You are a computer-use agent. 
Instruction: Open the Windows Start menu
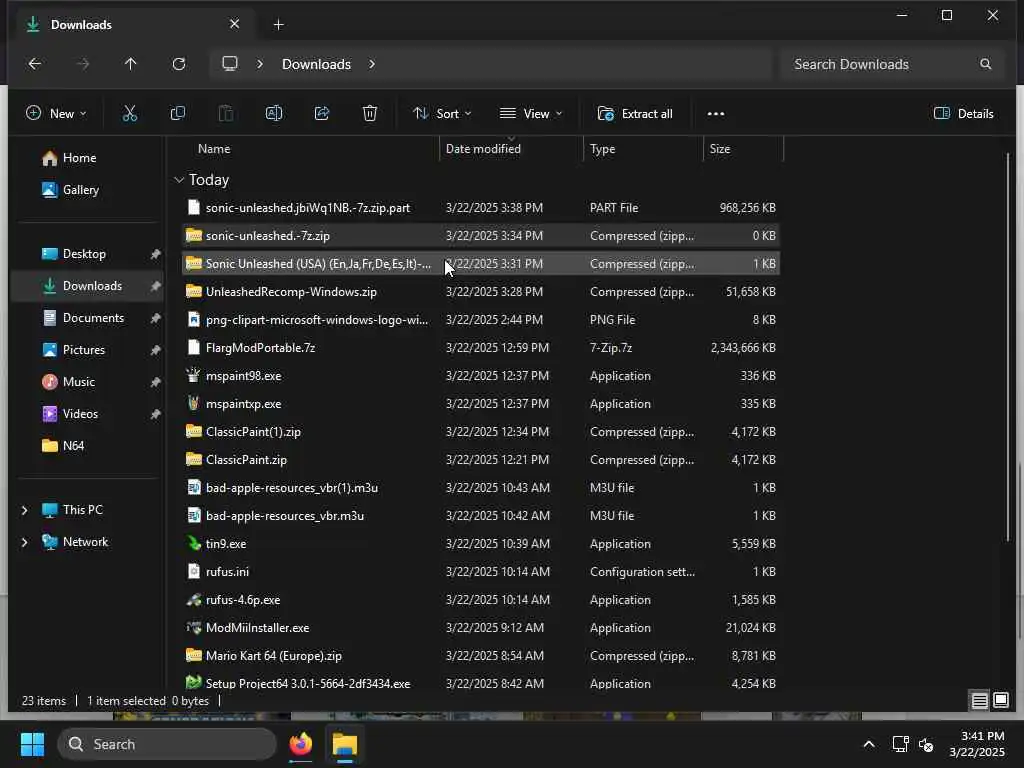coord(32,744)
